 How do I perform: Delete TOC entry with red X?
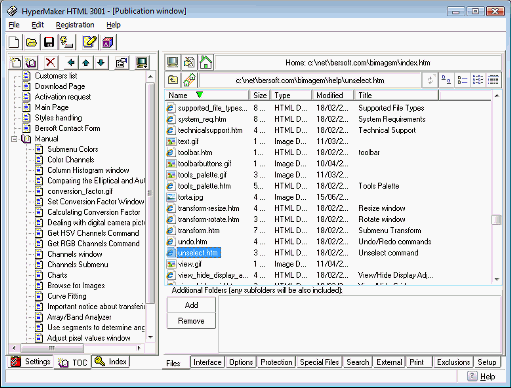point(50,62)
